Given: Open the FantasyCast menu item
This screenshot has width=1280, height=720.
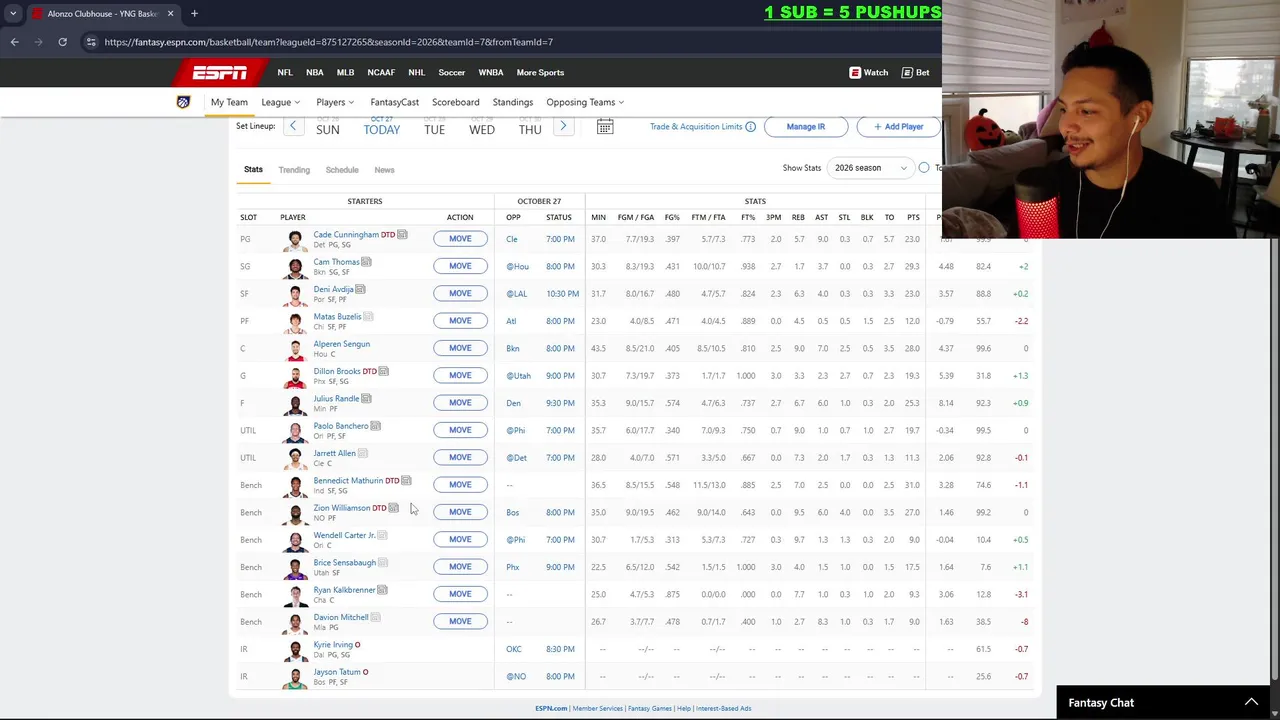Looking at the screenshot, I should 394,102.
